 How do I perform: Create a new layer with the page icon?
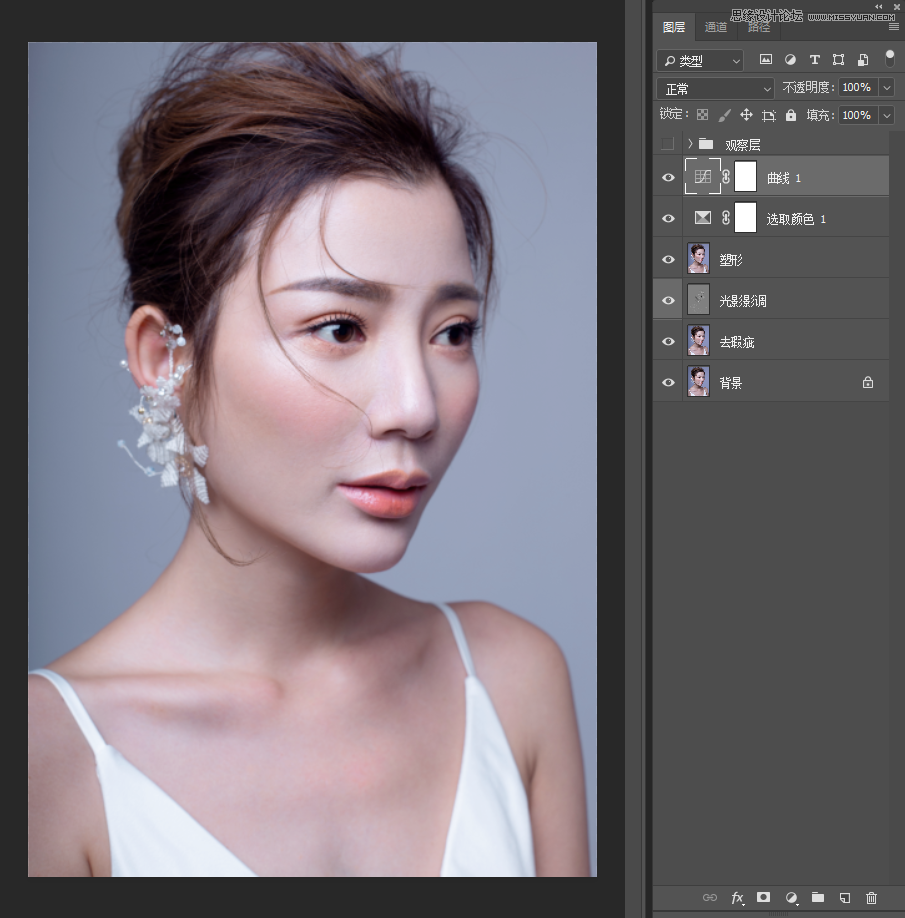point(844,898)
